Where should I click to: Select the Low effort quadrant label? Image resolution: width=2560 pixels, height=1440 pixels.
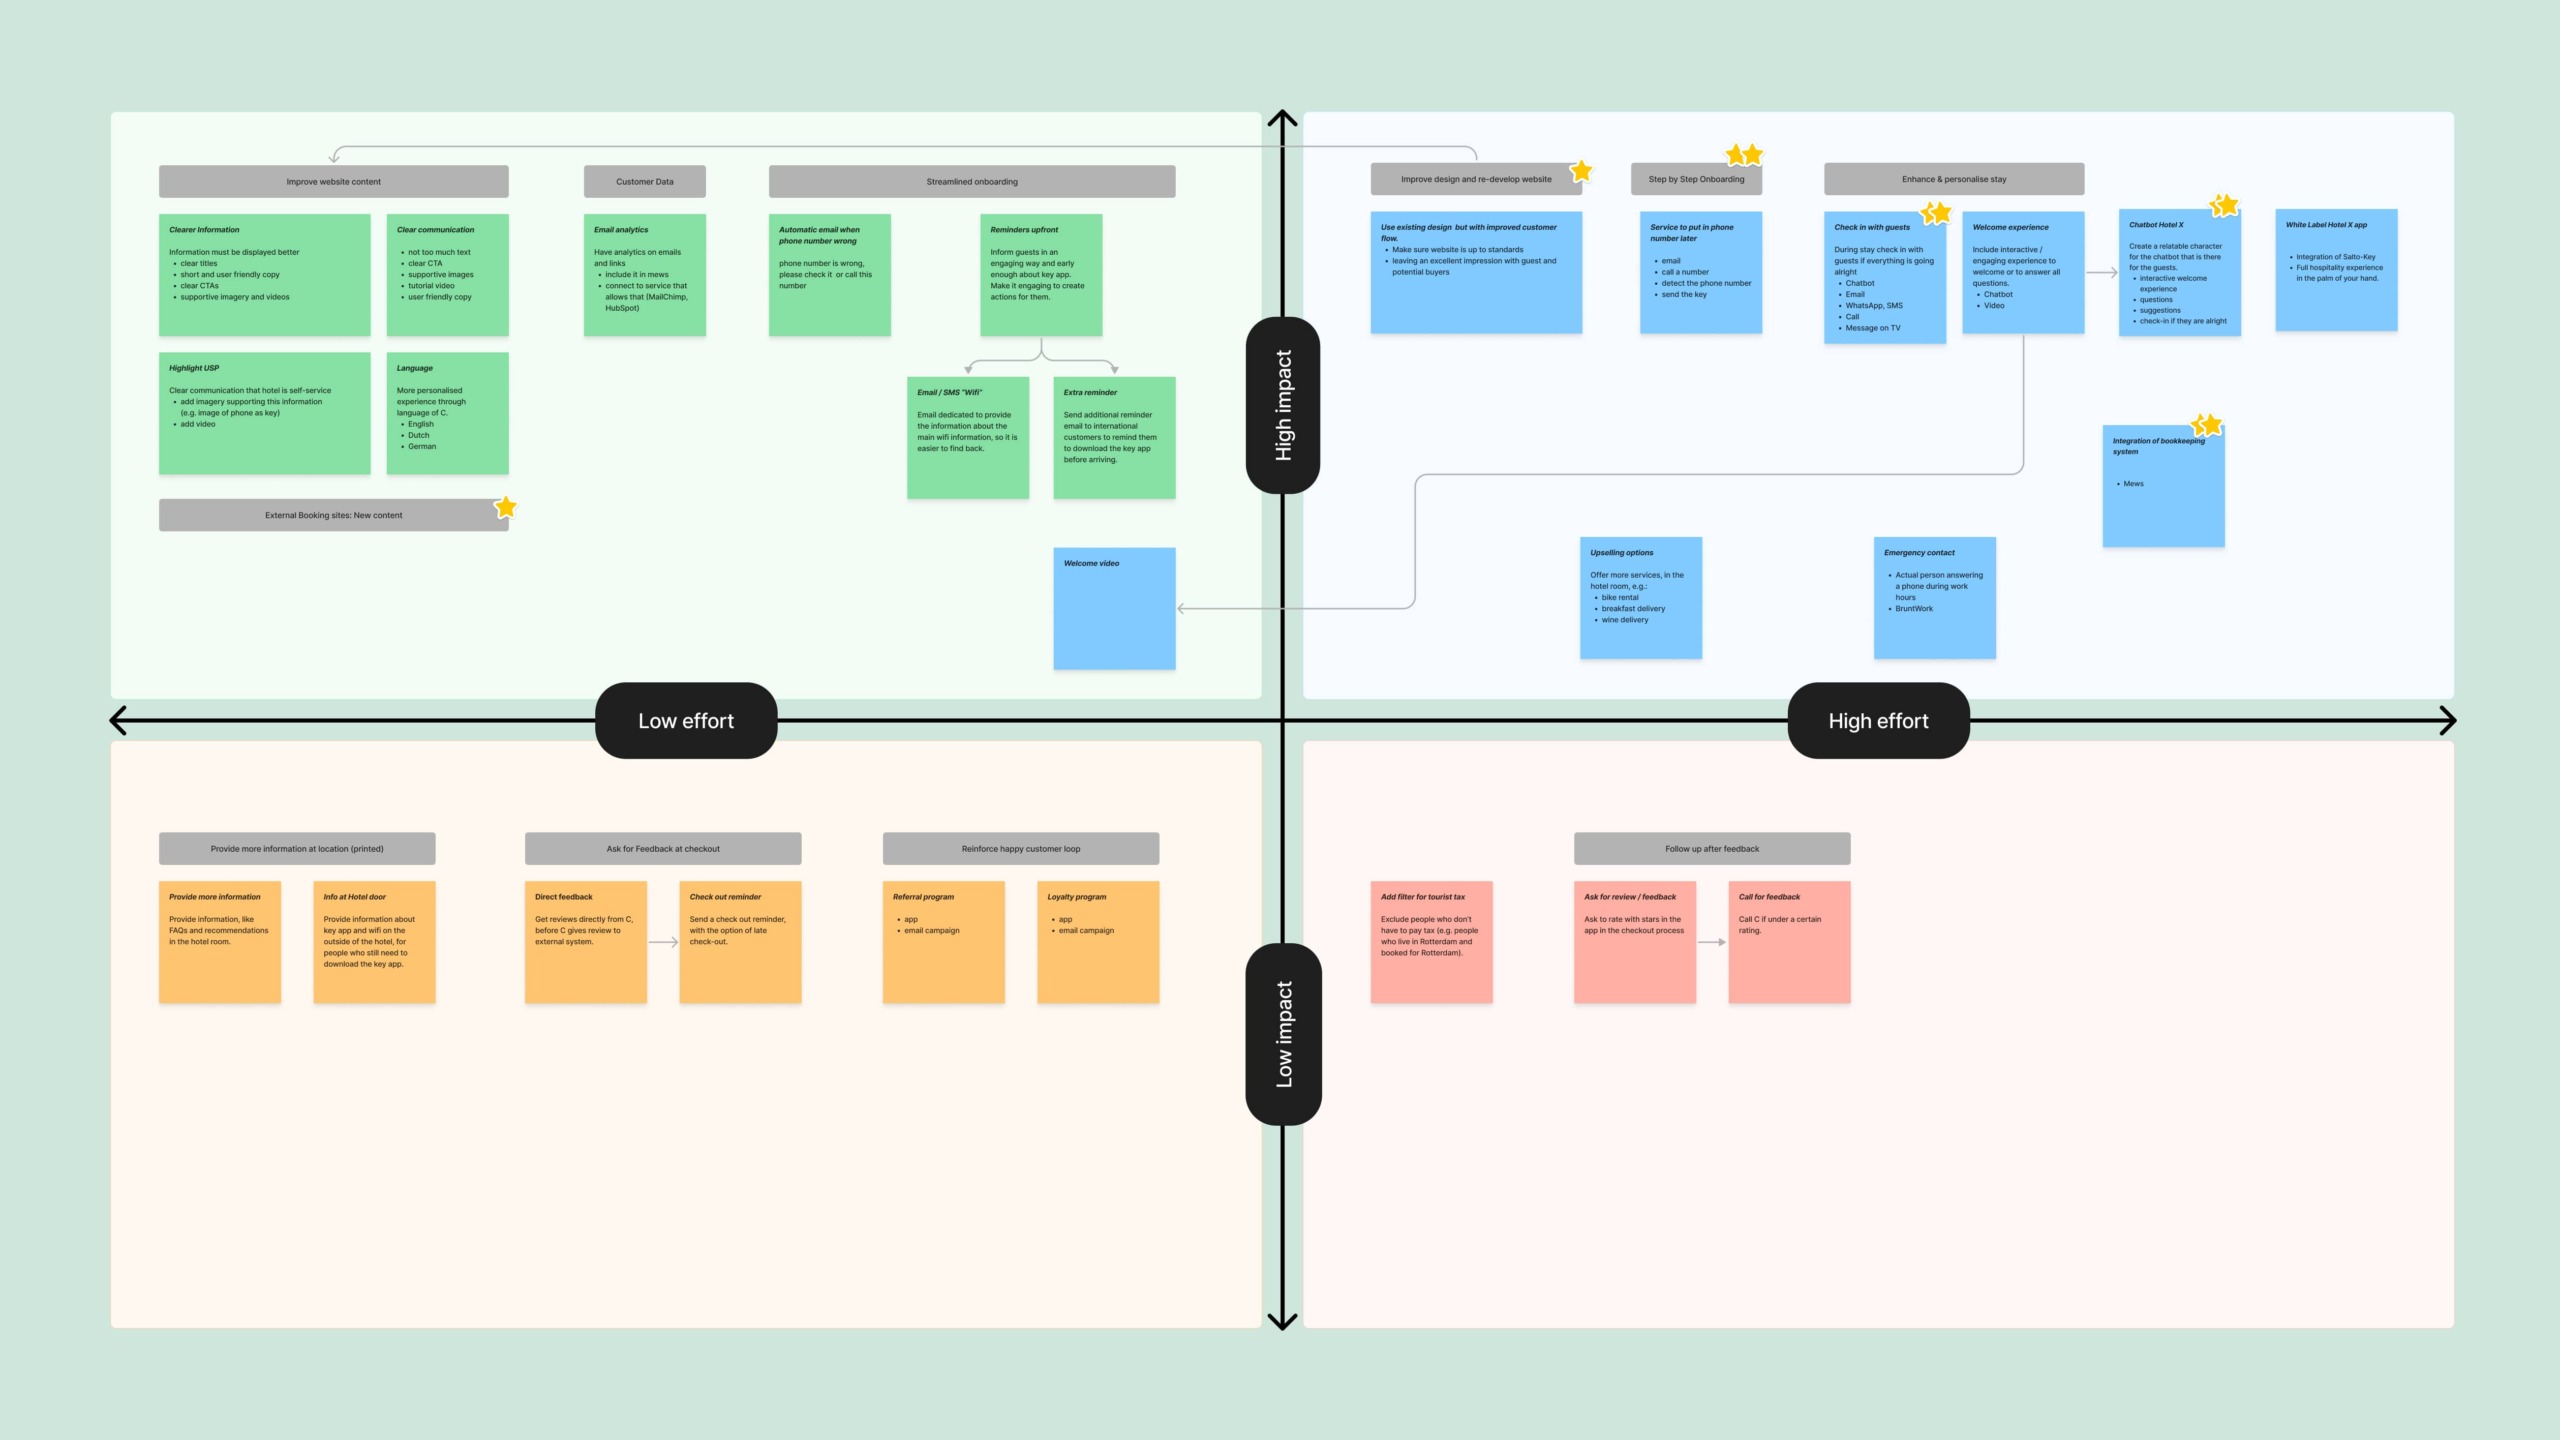tap(684, 719)
